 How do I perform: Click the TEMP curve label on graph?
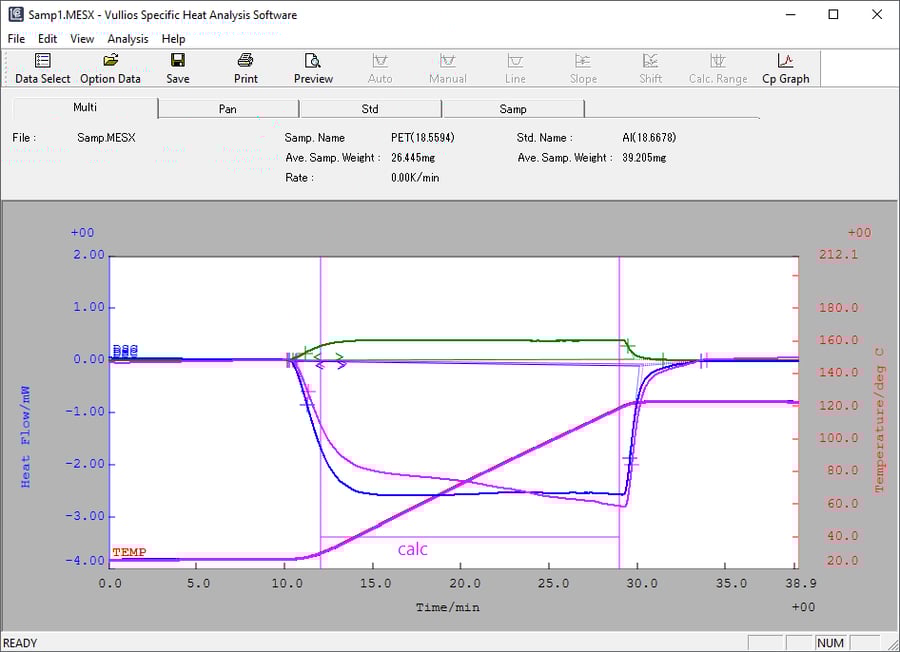pyautogui.click(x=129, y=552)
